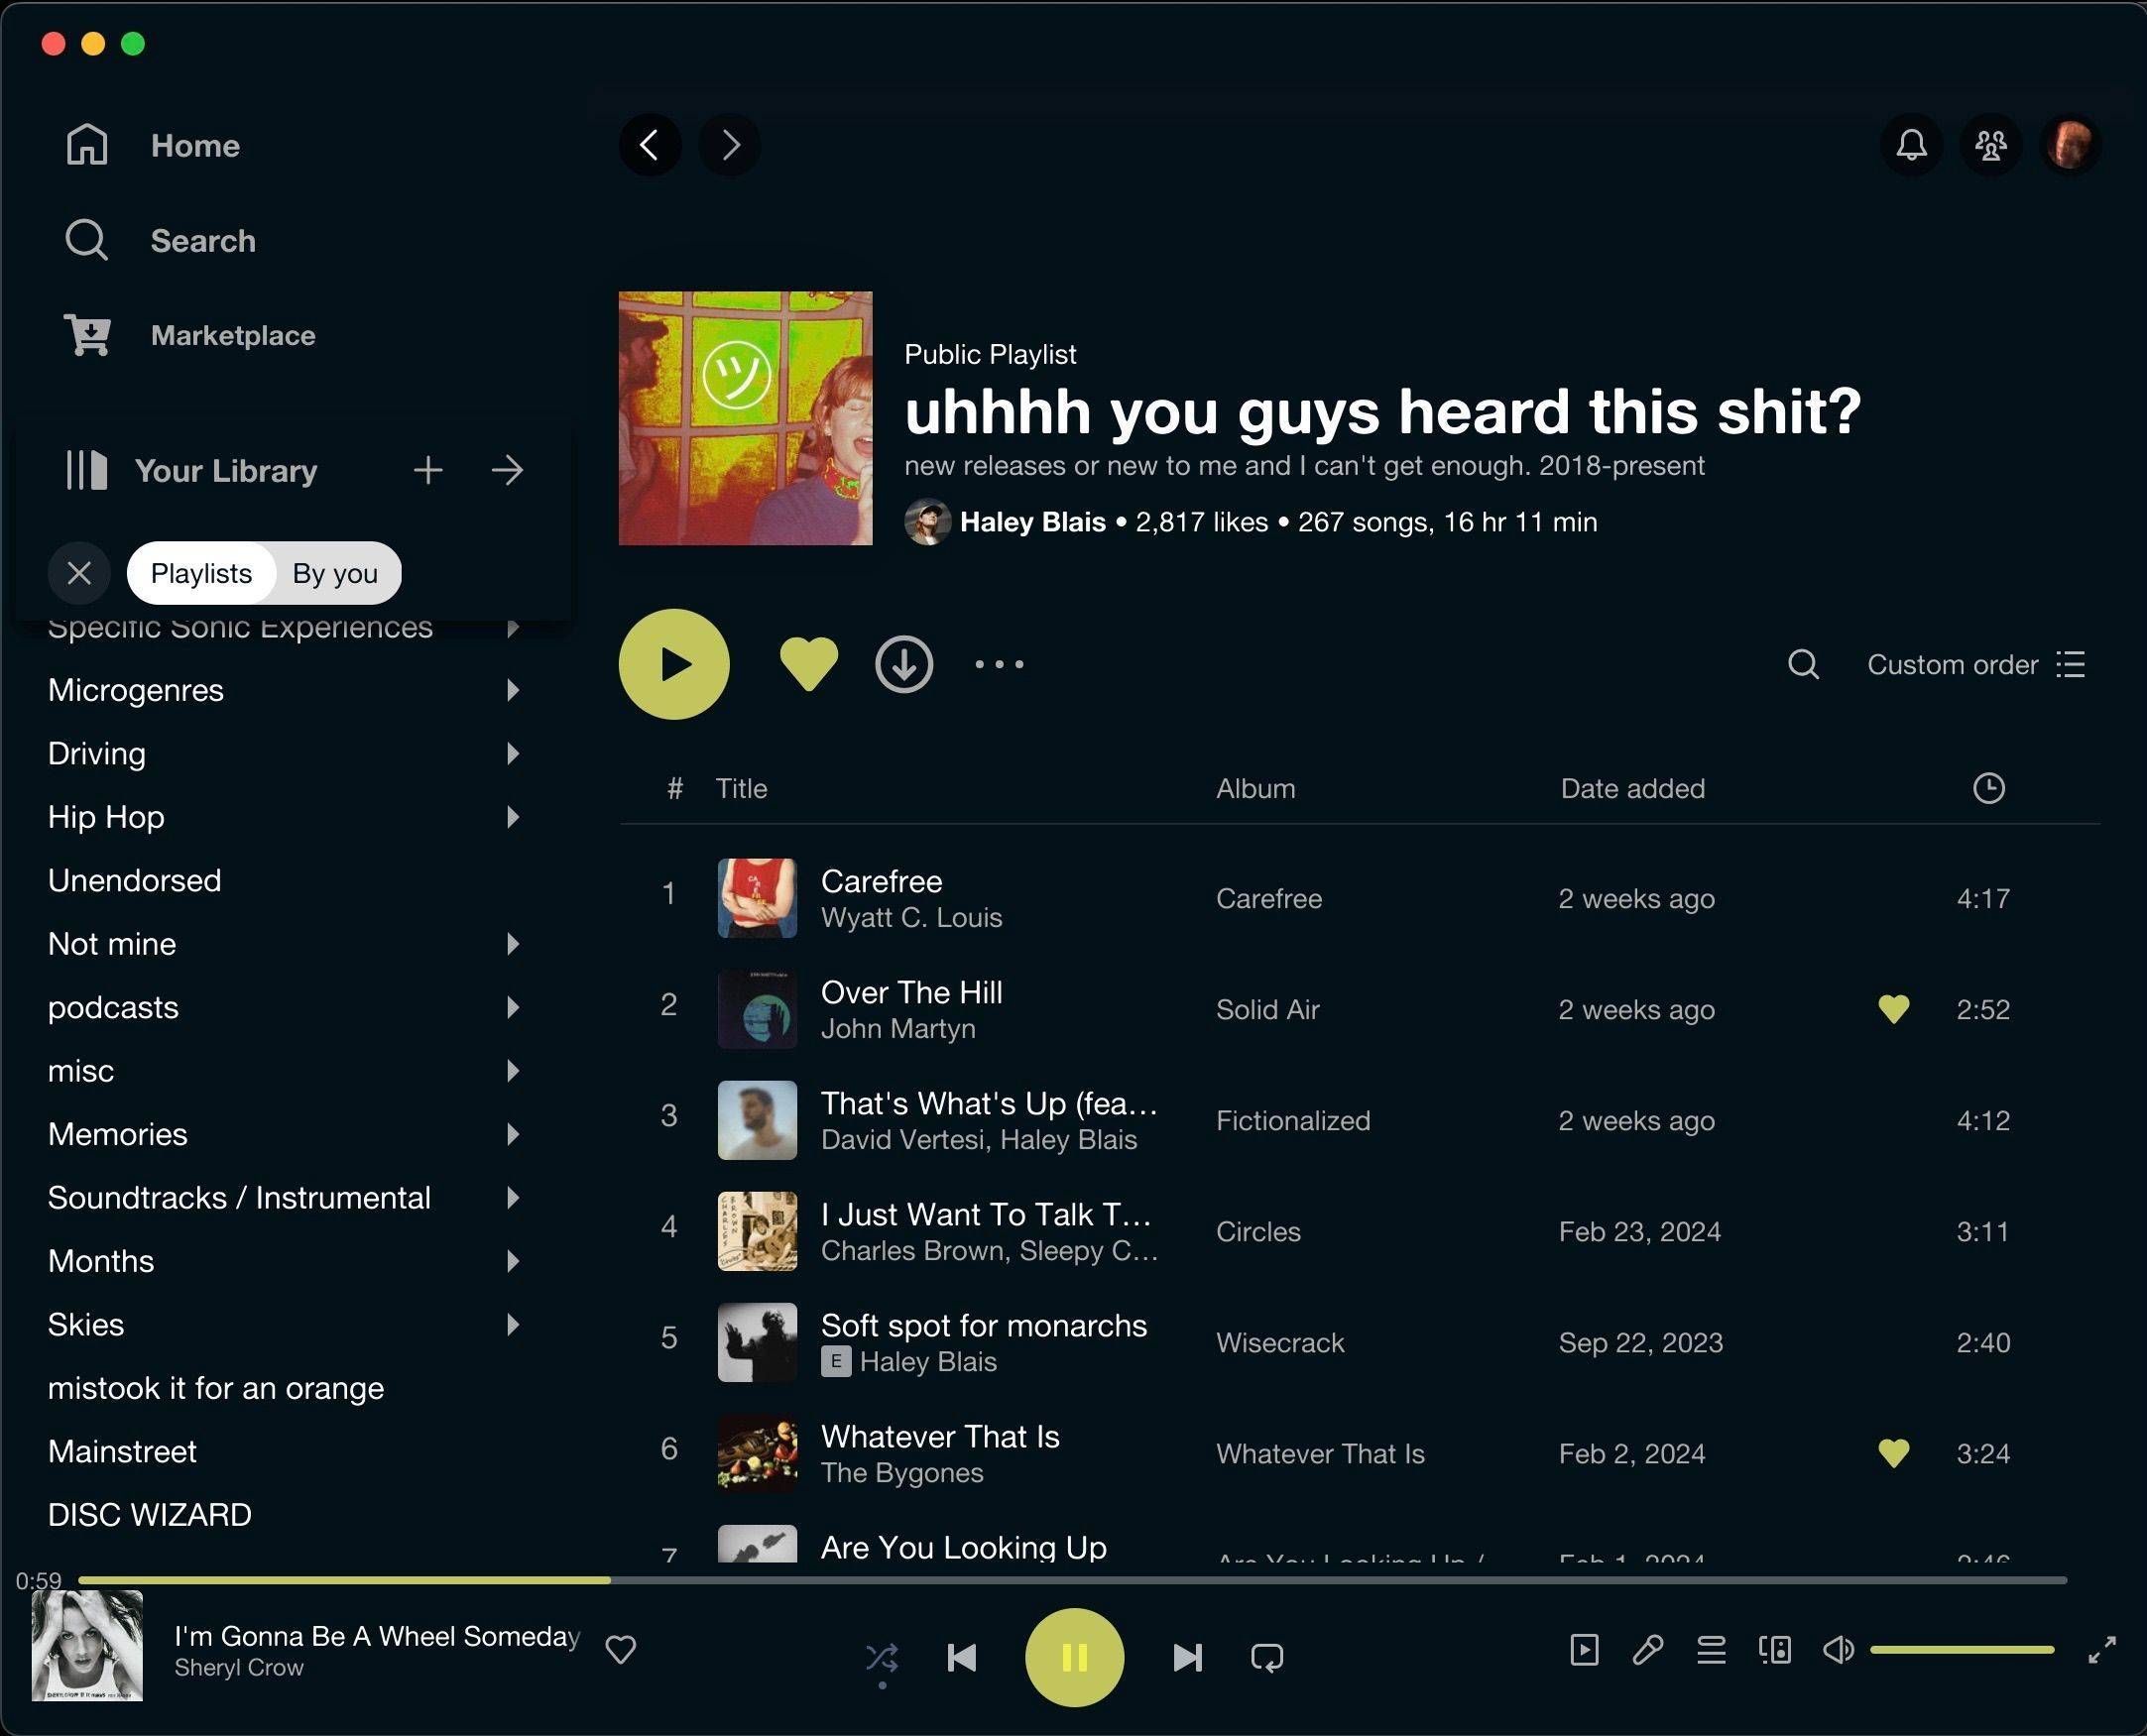This screenshot has width=2147, height=1736.
Task: Expand the Memories folder
Action: tap(513, 1134)
